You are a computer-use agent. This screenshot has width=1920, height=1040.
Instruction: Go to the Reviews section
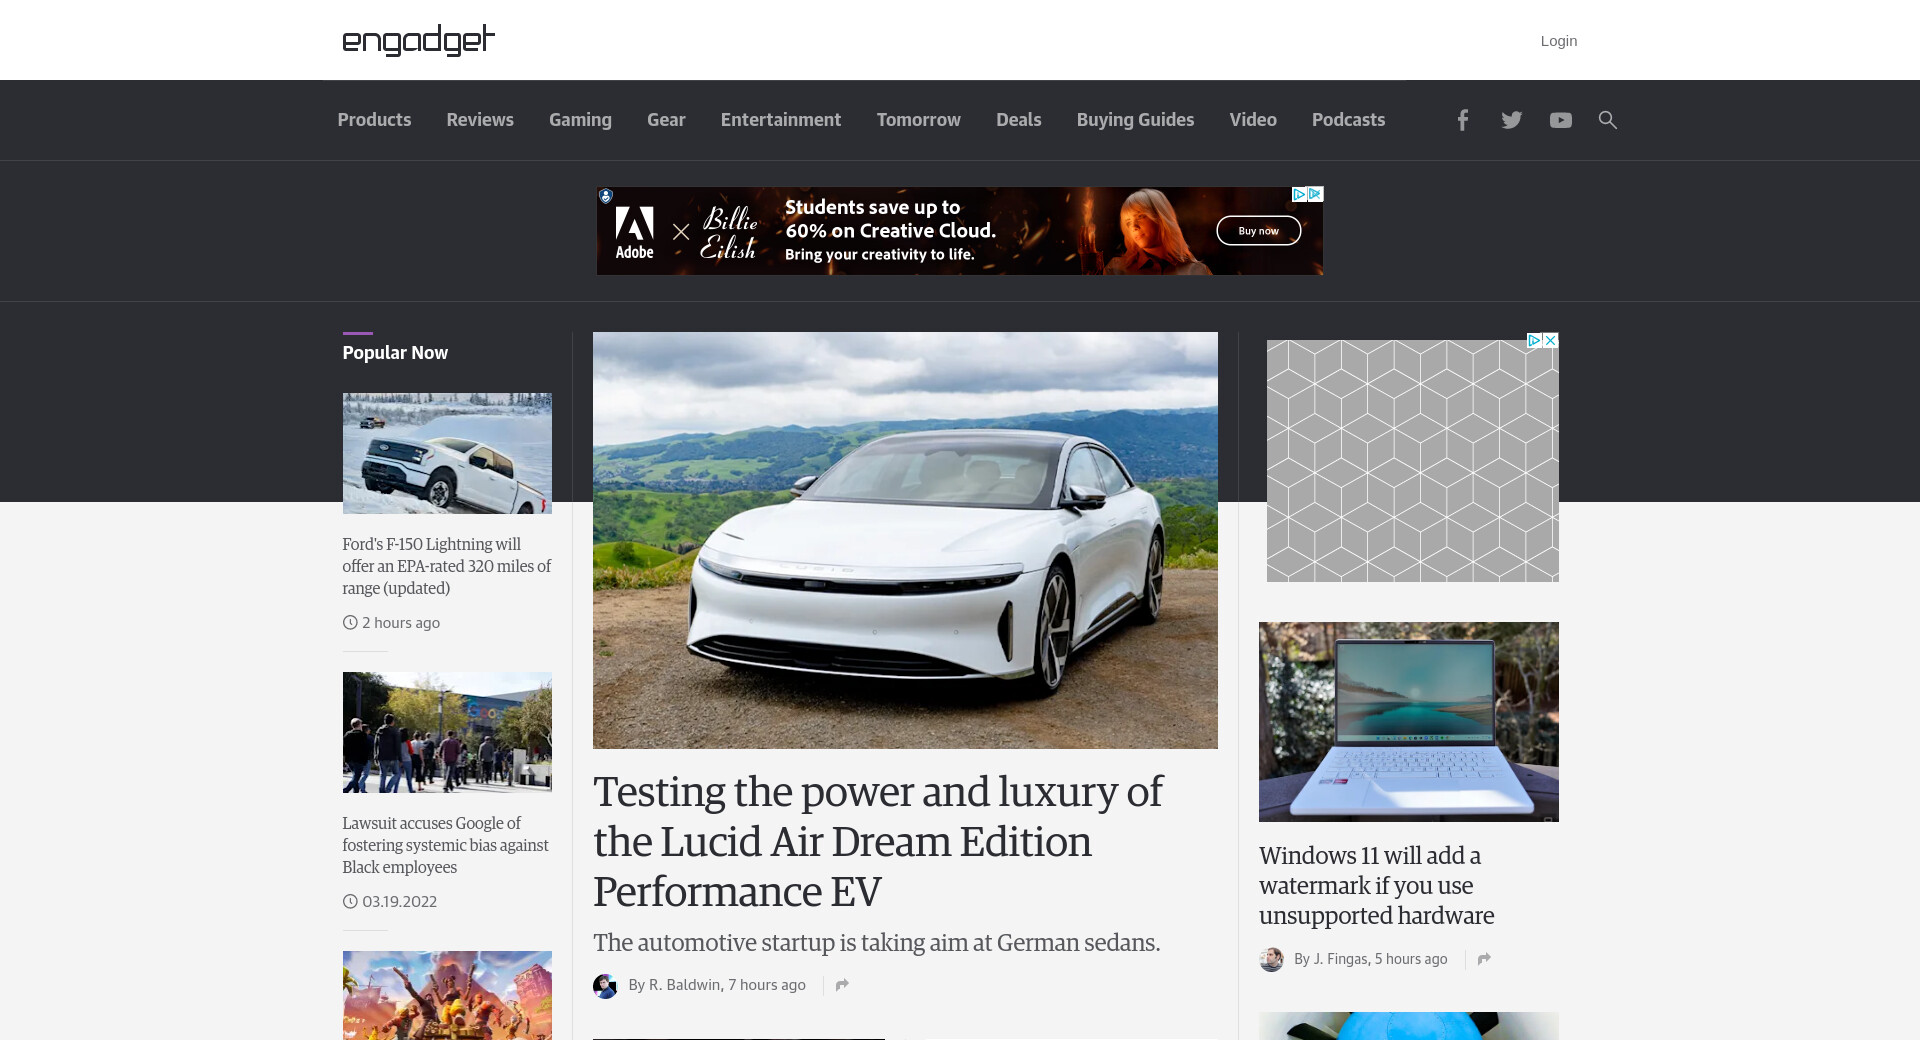click(x=480, y=120)
